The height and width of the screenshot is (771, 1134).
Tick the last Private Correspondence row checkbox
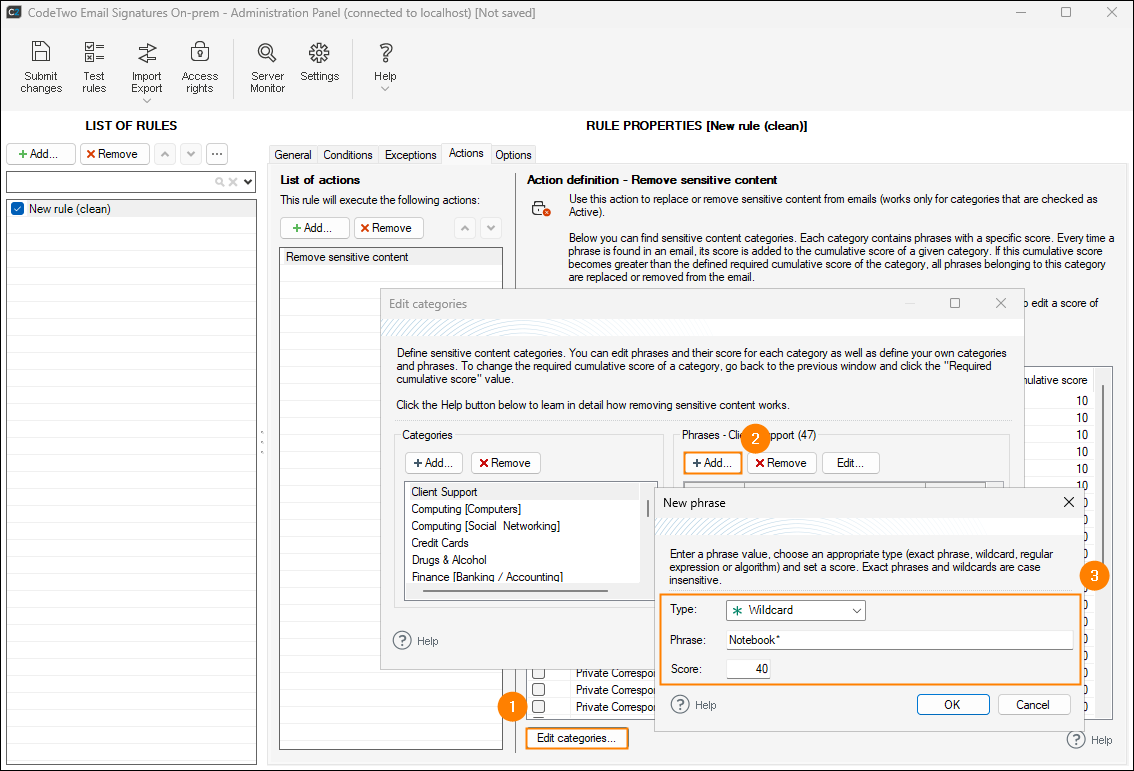click(x=538, y=706)
